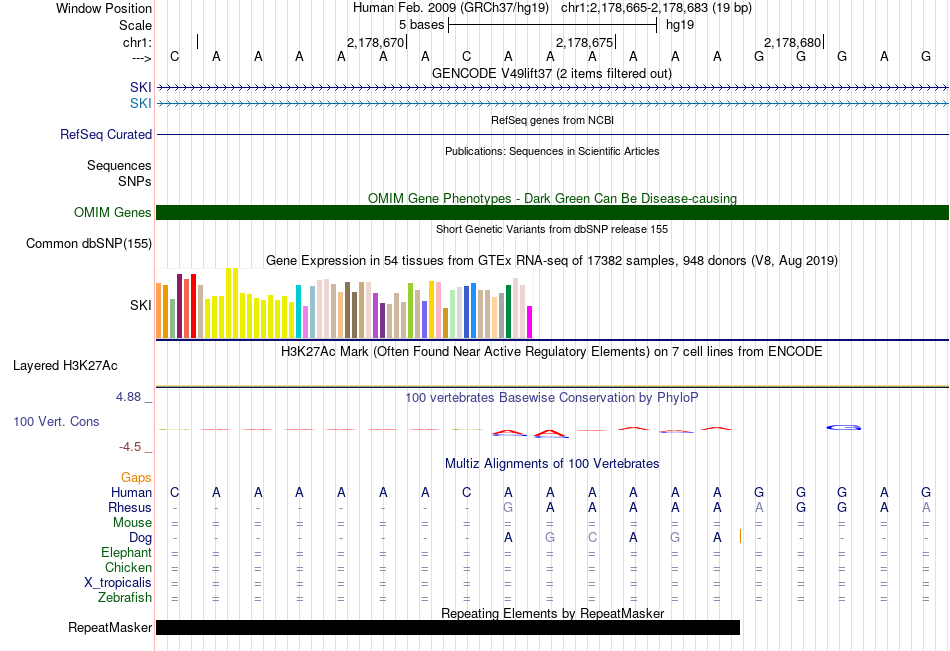Select the RepeatMasker label at the left
The height and width of the screenshot is (651, 950).
pos(110,627)
